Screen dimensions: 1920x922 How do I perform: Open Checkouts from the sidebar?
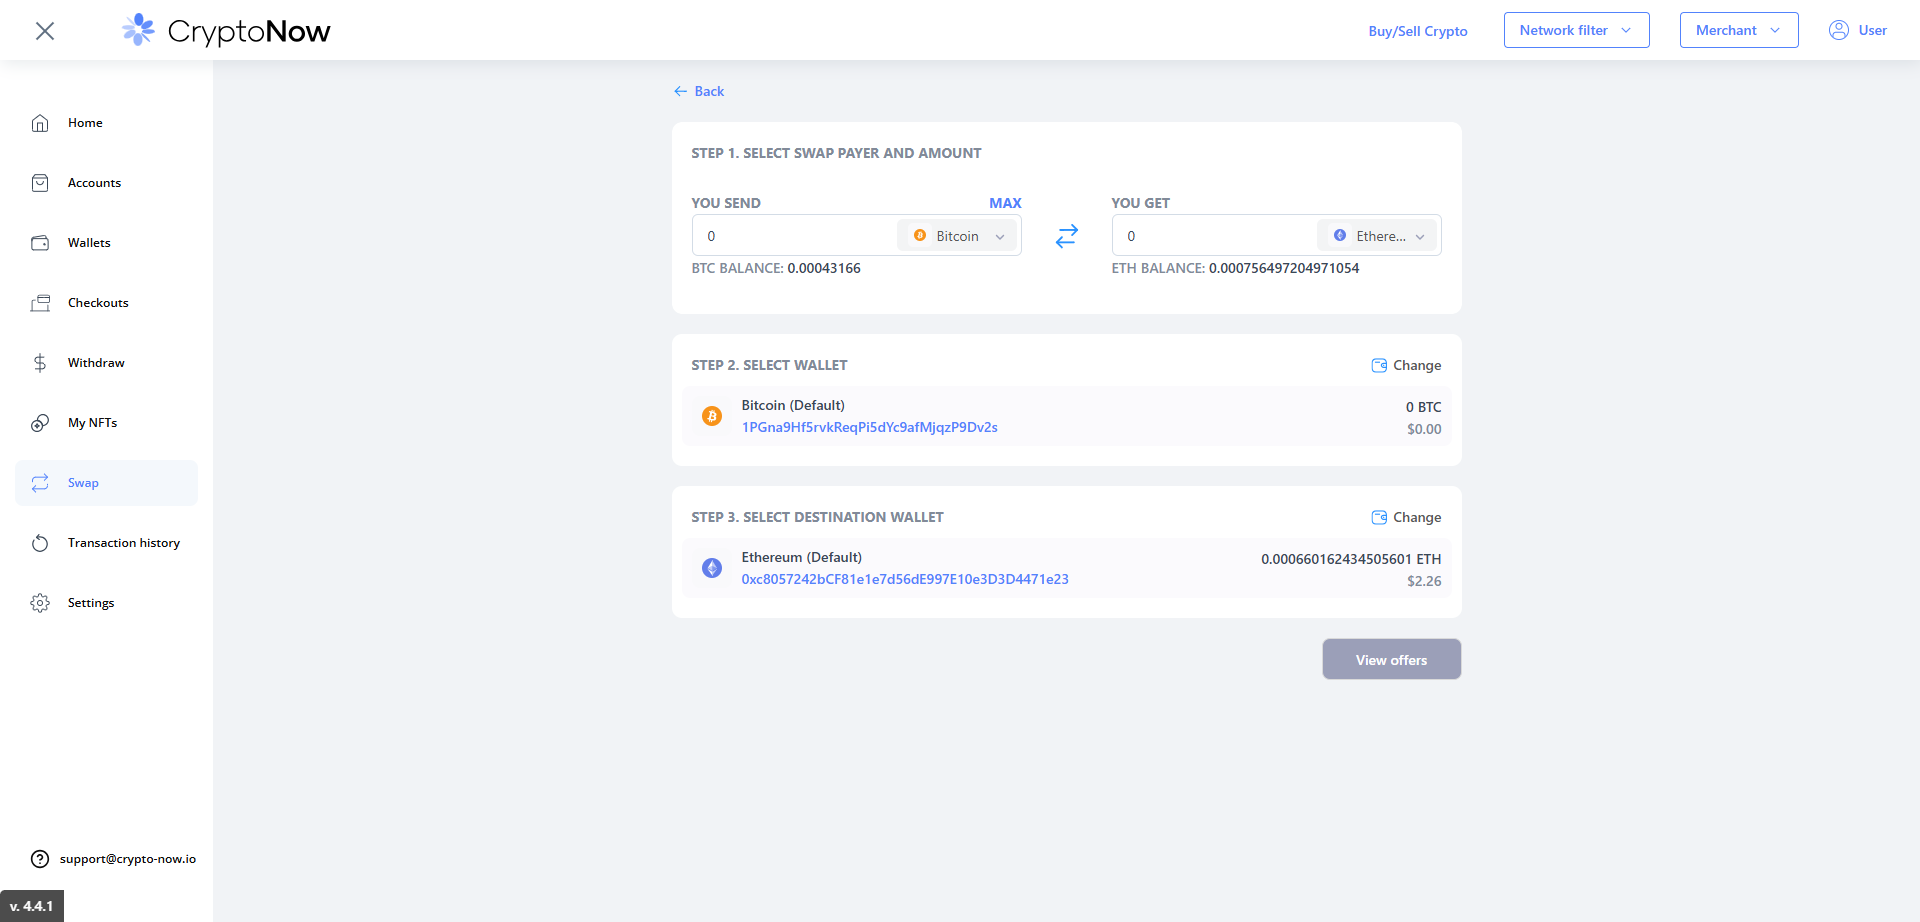click(x=106, y=303)
